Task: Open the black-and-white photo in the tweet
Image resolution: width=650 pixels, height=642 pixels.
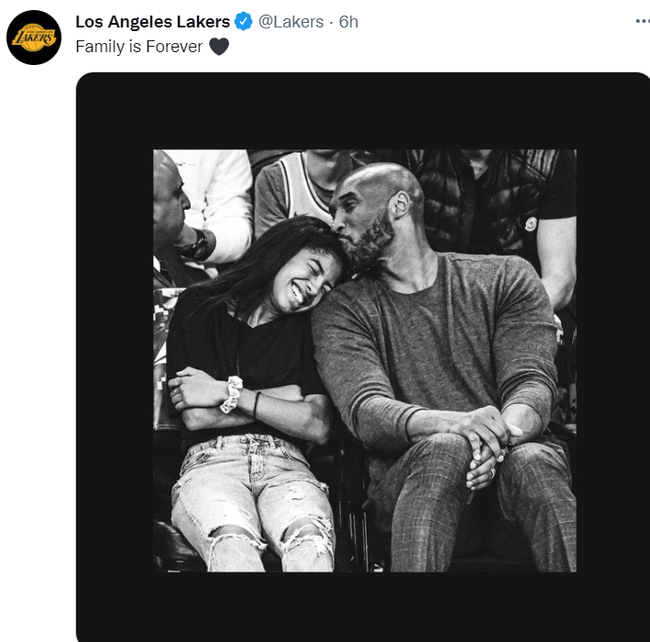Action: [364, 360]
